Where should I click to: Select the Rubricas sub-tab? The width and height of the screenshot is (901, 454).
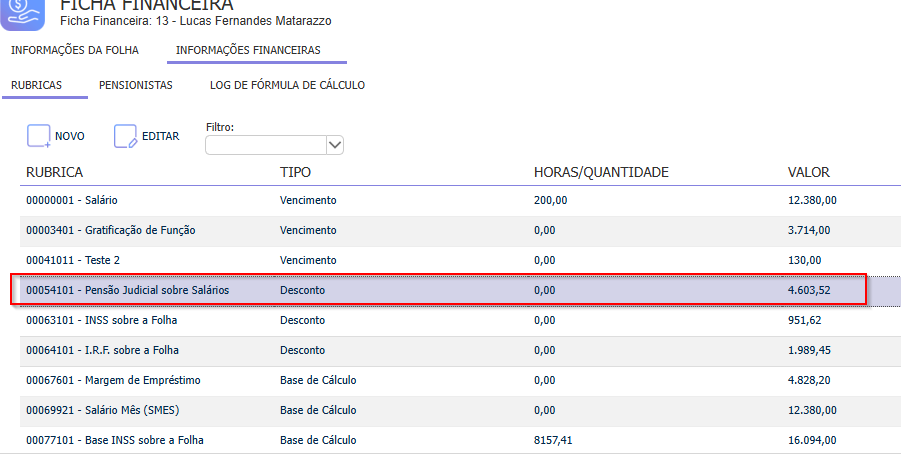click(x=37, y=85)
